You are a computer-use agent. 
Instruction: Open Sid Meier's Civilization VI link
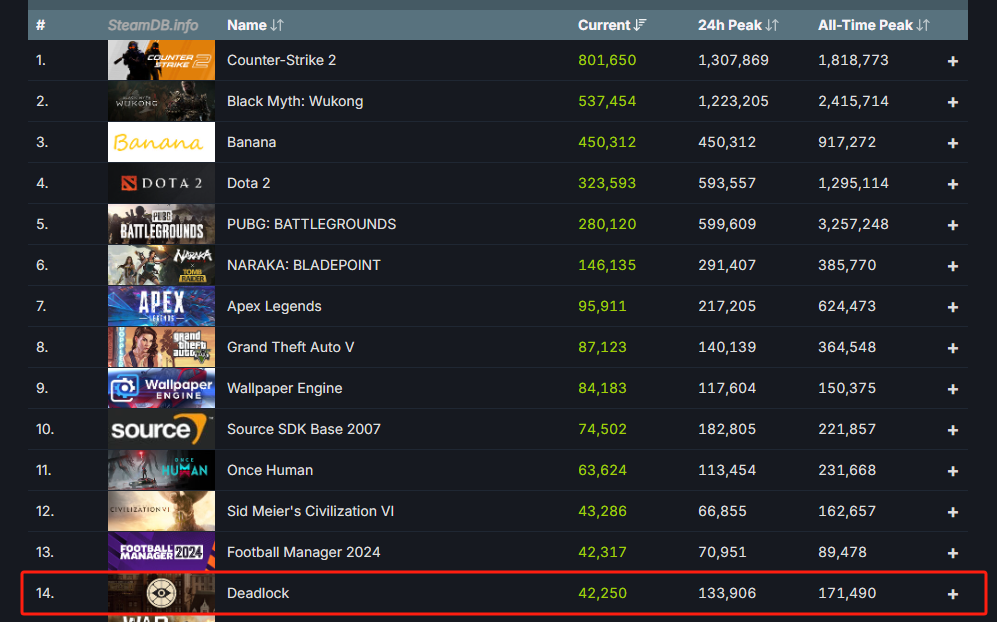pyautogui.click(x=310, y=511)
